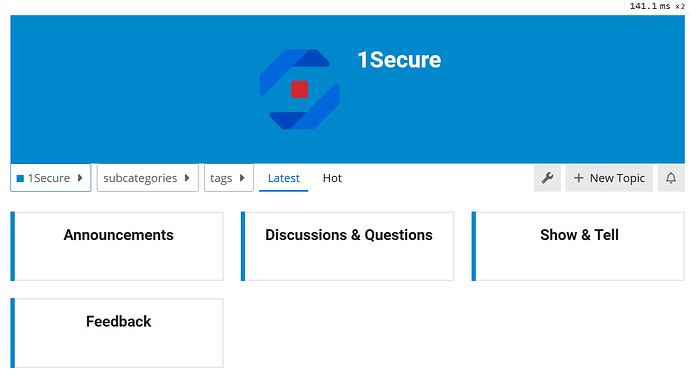
Task: Start a New Topic
Action: coord(609,178)
